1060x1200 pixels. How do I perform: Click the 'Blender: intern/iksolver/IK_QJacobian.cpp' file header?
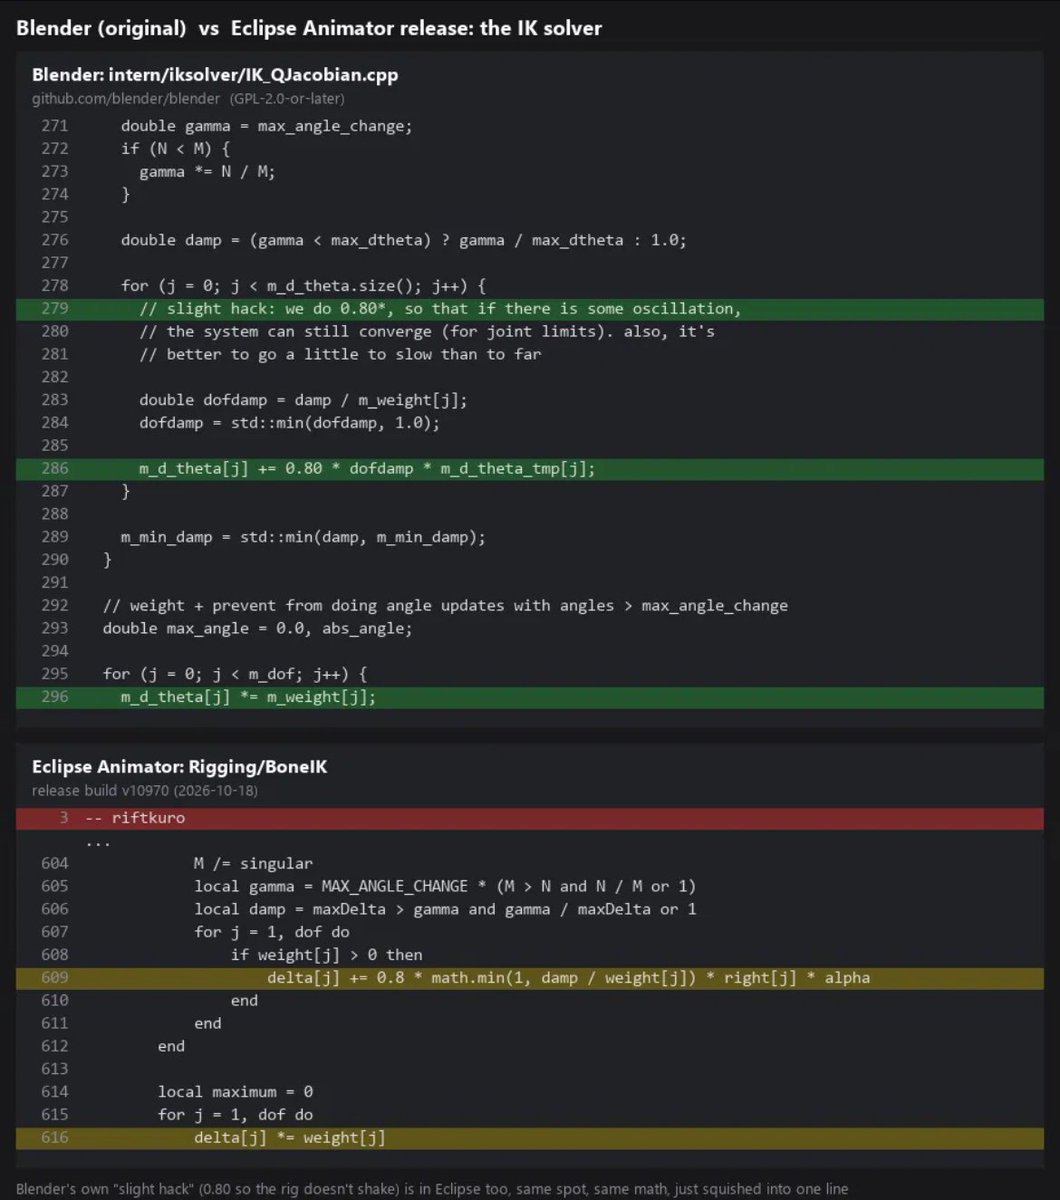pos(215,75)
